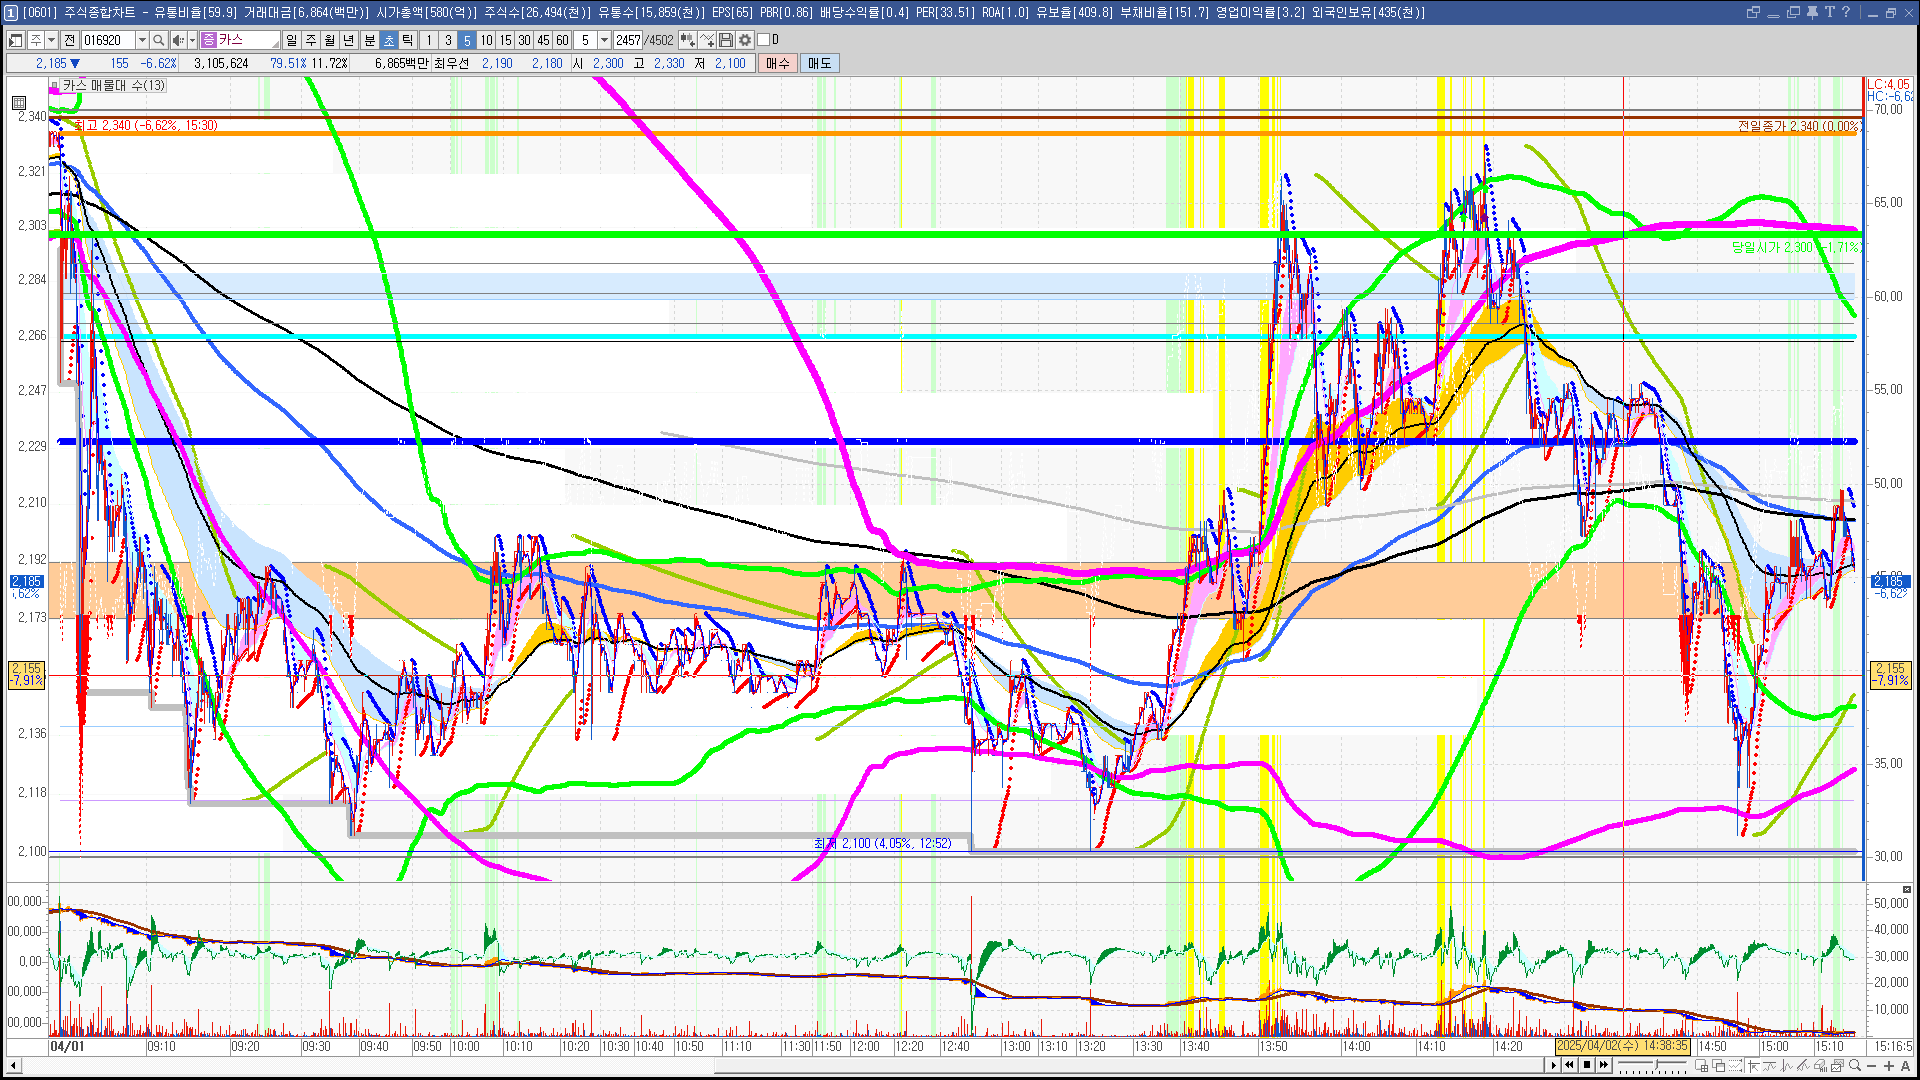Click the zoom-in plus icon
1920x1080 pixels.
pos(1889,1066)
